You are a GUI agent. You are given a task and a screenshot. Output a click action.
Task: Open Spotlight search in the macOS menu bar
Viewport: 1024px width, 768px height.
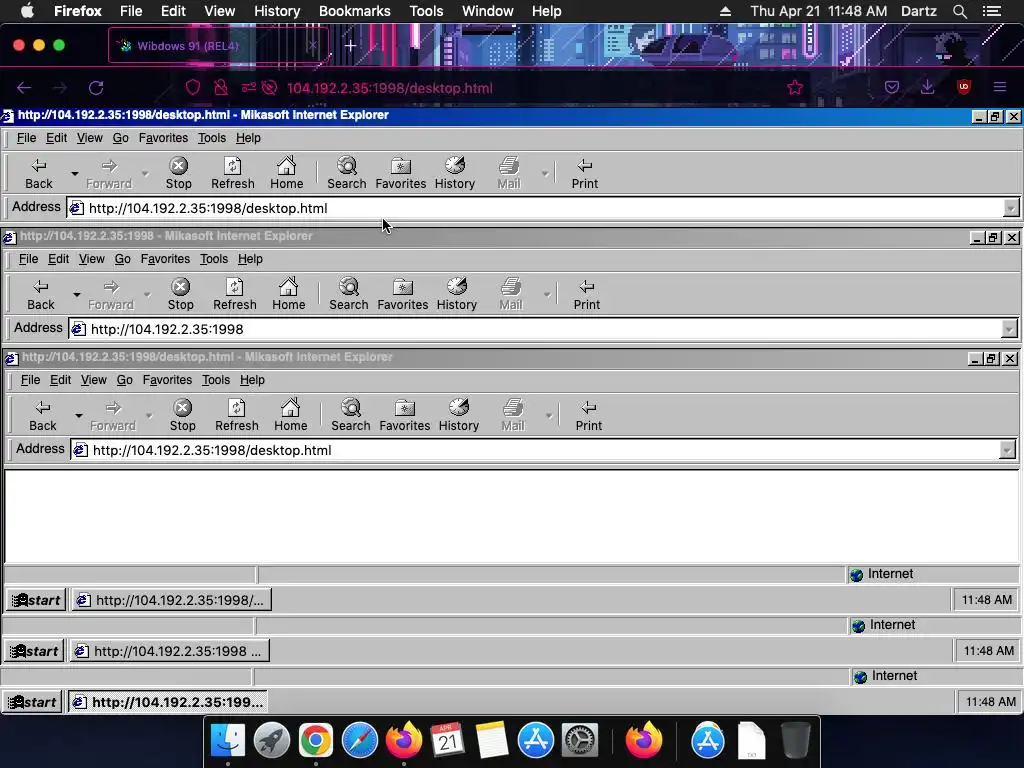pos(959,11)
